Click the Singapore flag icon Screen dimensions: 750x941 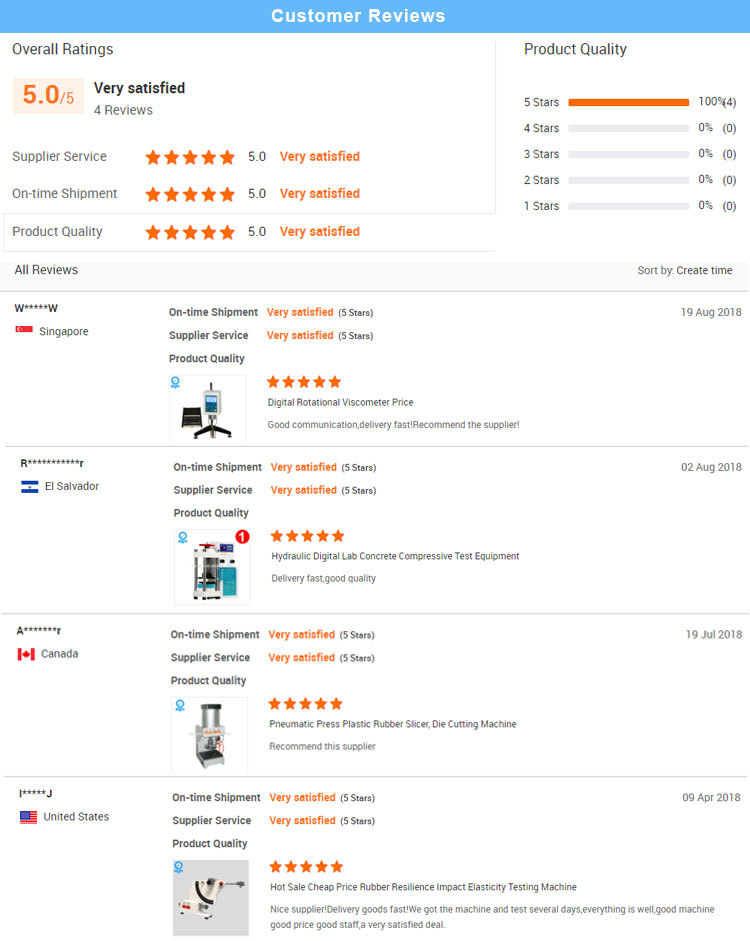[x=24, y=331]
